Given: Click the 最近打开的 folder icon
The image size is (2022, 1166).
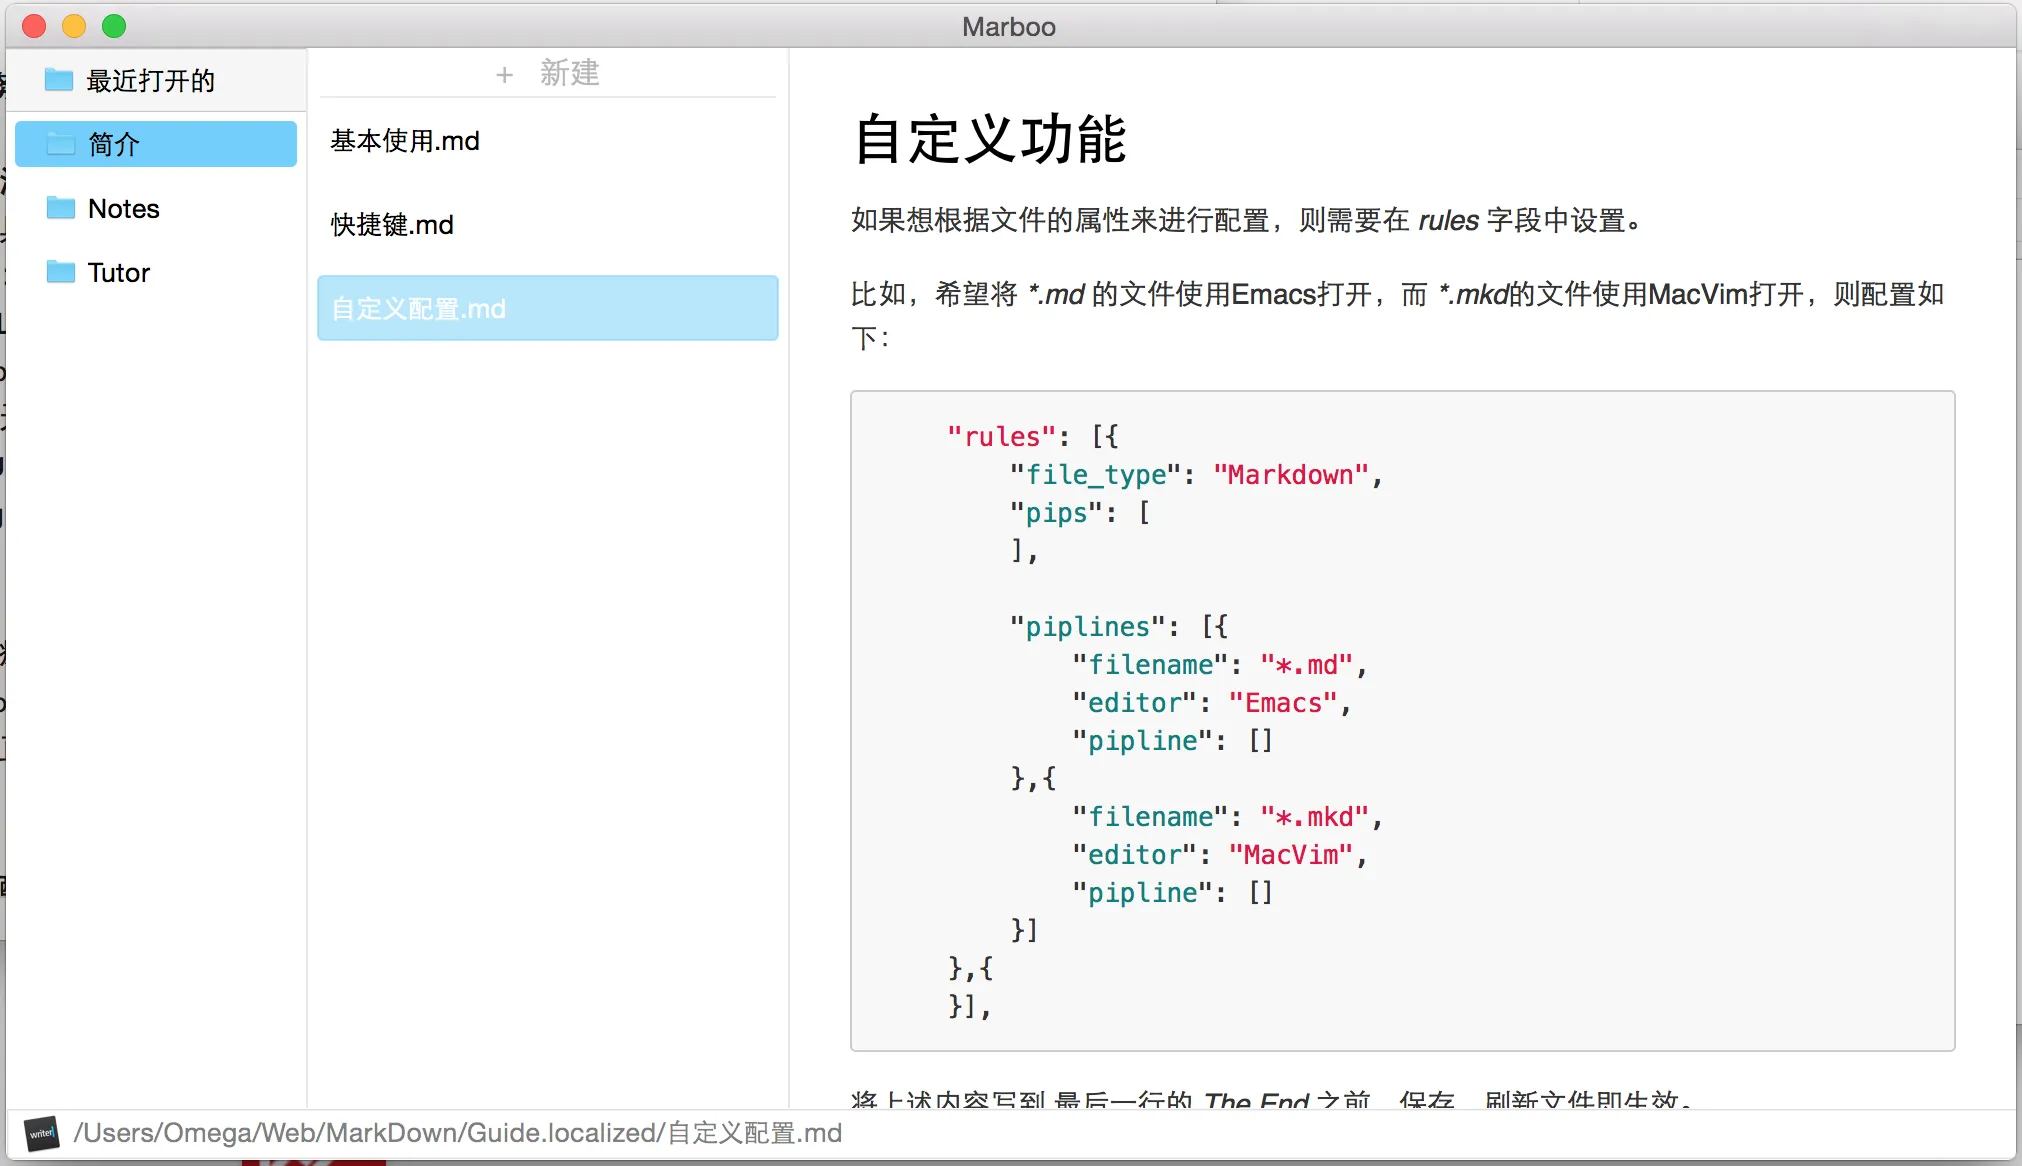Looking at the screenshot, I should [59, 80].
